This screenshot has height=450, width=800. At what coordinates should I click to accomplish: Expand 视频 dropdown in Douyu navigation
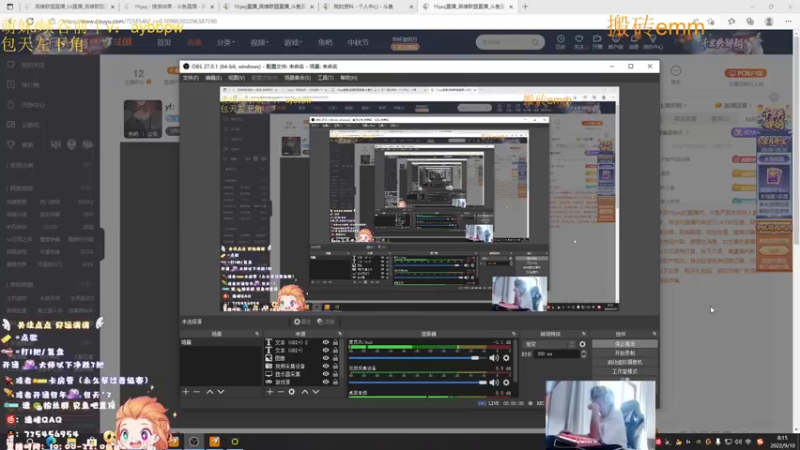pos(259,42)
